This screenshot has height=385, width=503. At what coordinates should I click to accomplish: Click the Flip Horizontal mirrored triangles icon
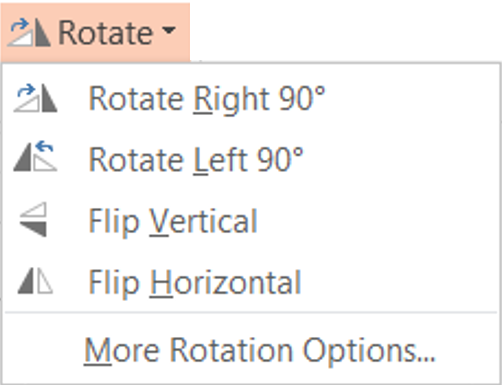point(35,281)
